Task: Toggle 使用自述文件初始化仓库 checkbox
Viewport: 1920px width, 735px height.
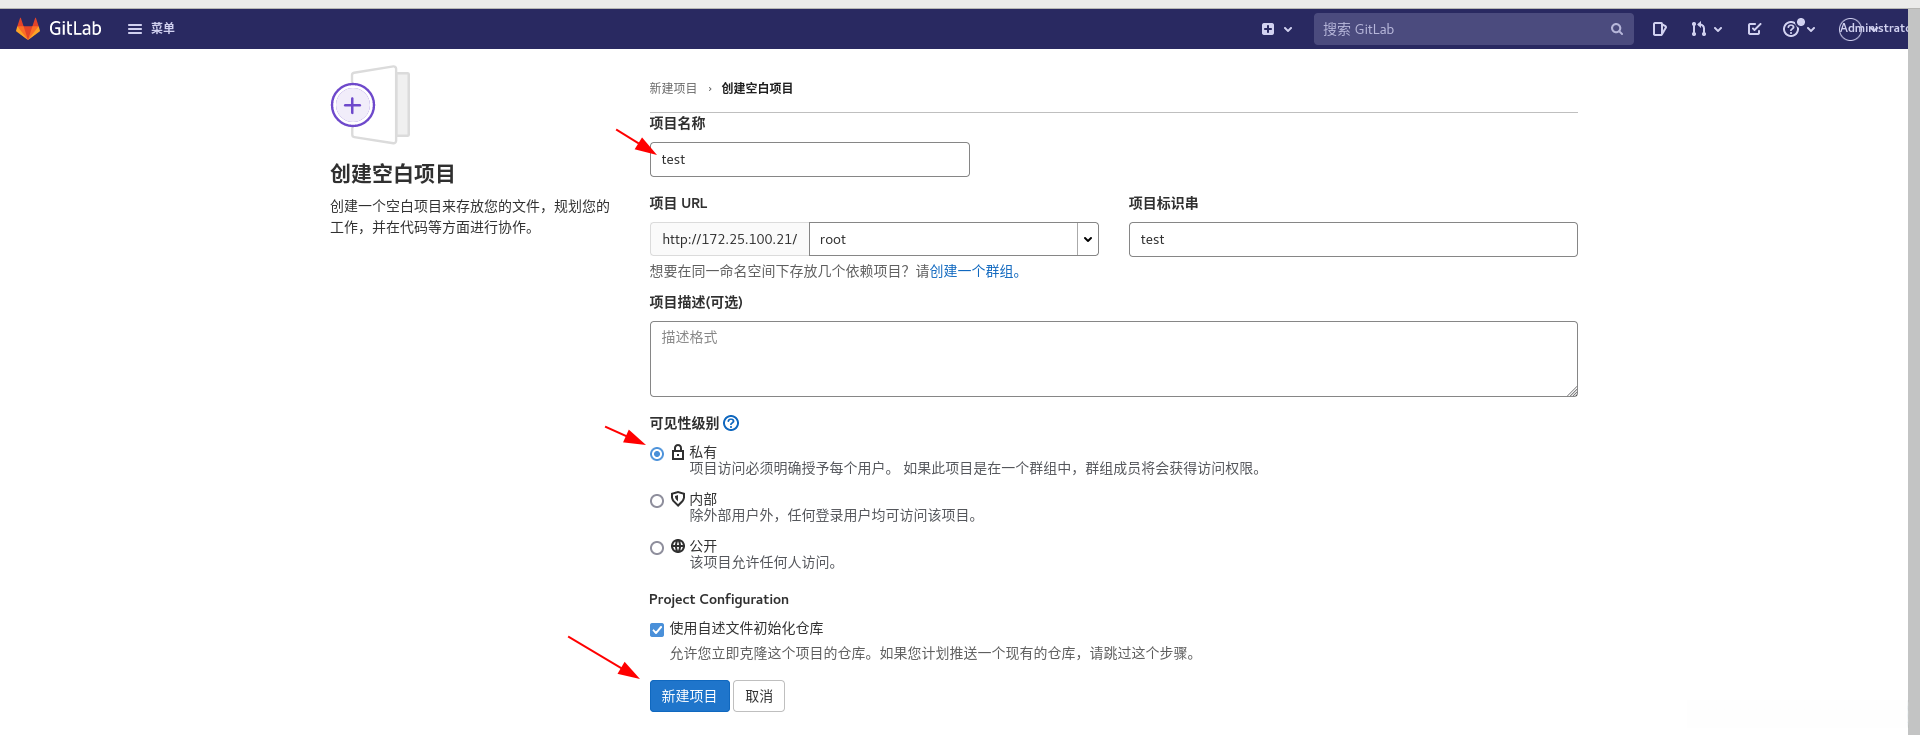Action: click(657, 630)
